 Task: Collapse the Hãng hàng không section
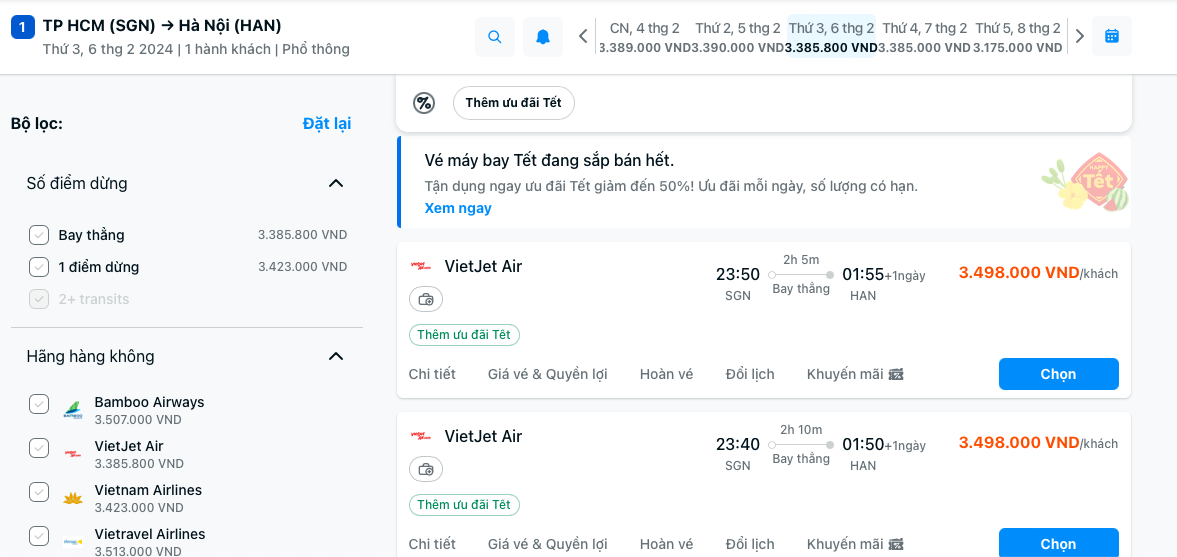click(336, 356)
